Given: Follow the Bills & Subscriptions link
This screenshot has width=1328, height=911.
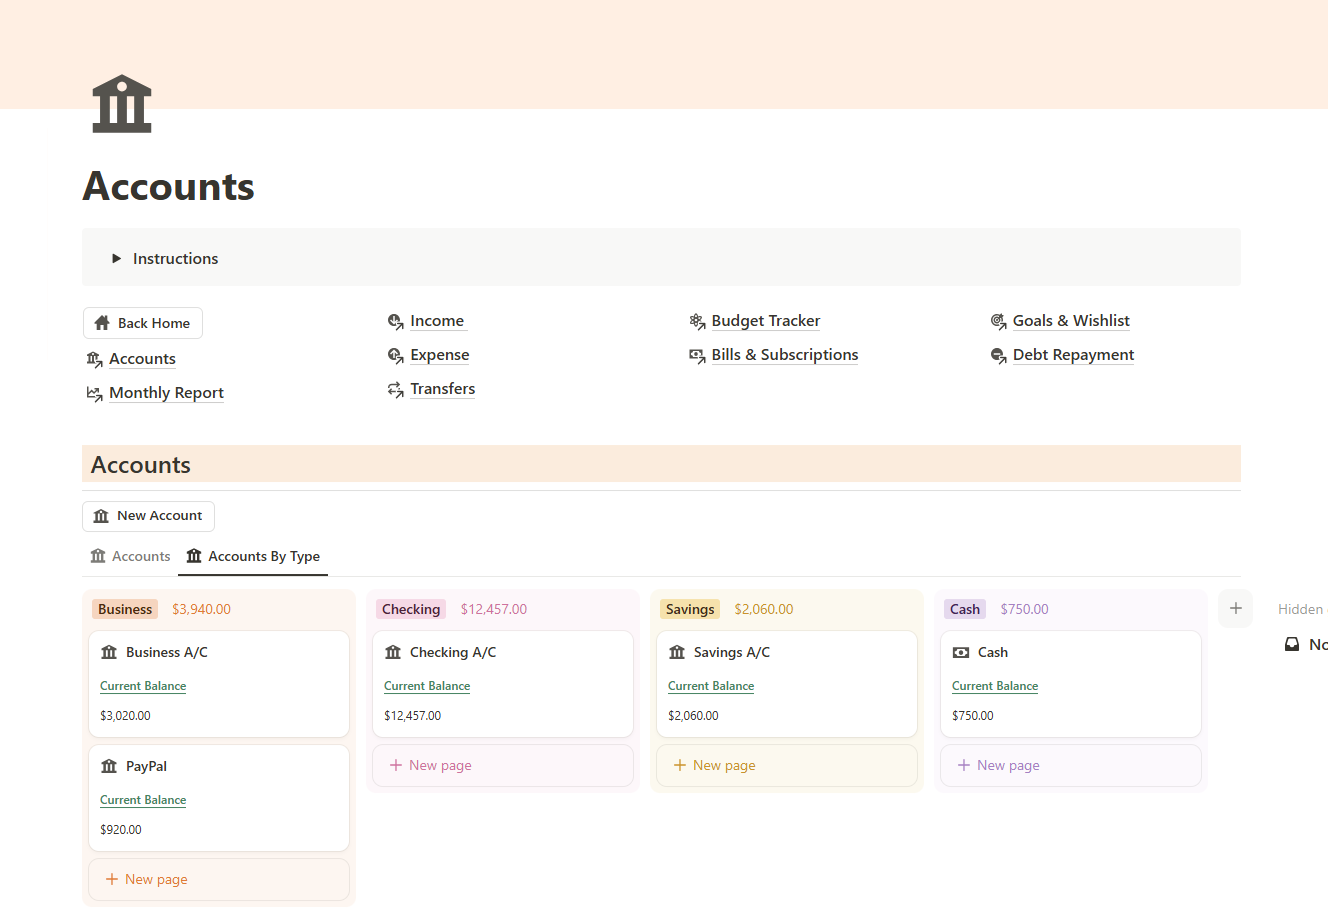Looking at the screenshot, I should click(x=784, y=354).
